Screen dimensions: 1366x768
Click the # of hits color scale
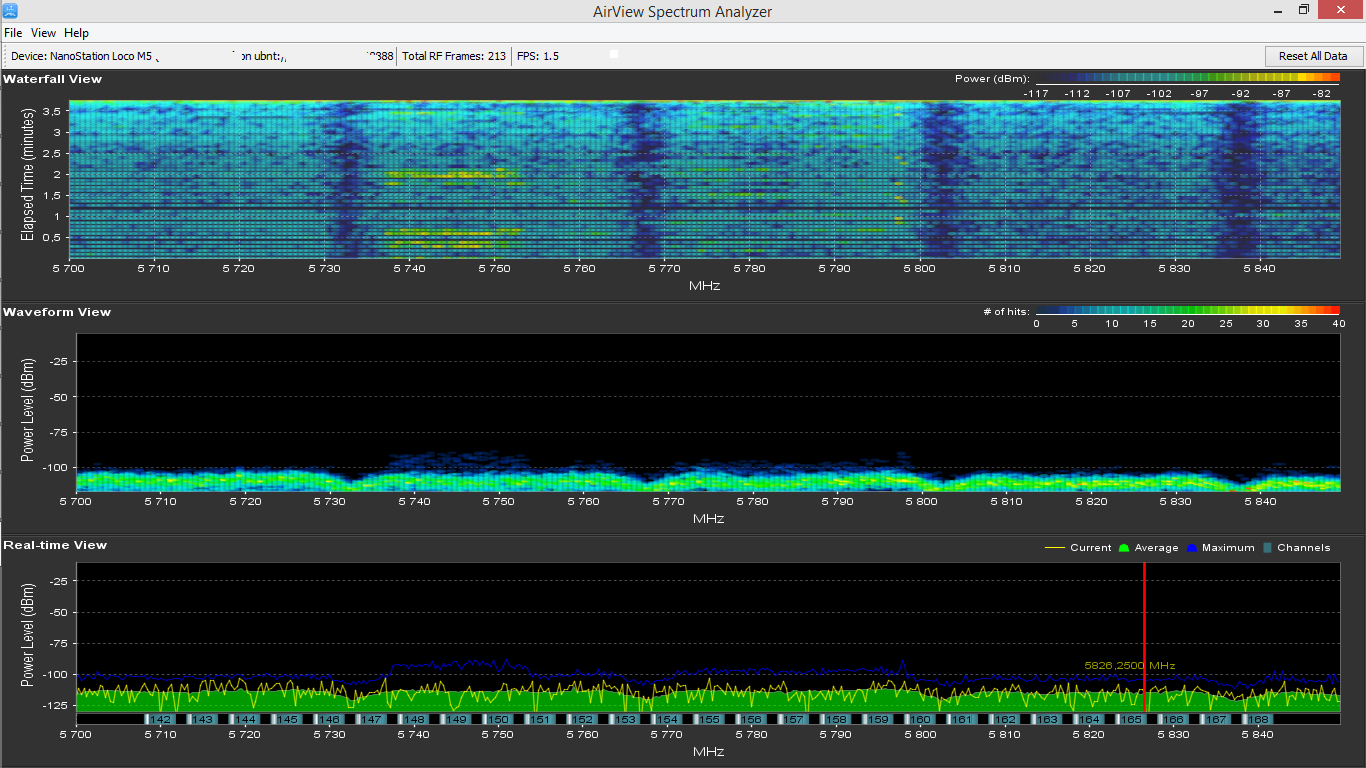point(1186,311)
